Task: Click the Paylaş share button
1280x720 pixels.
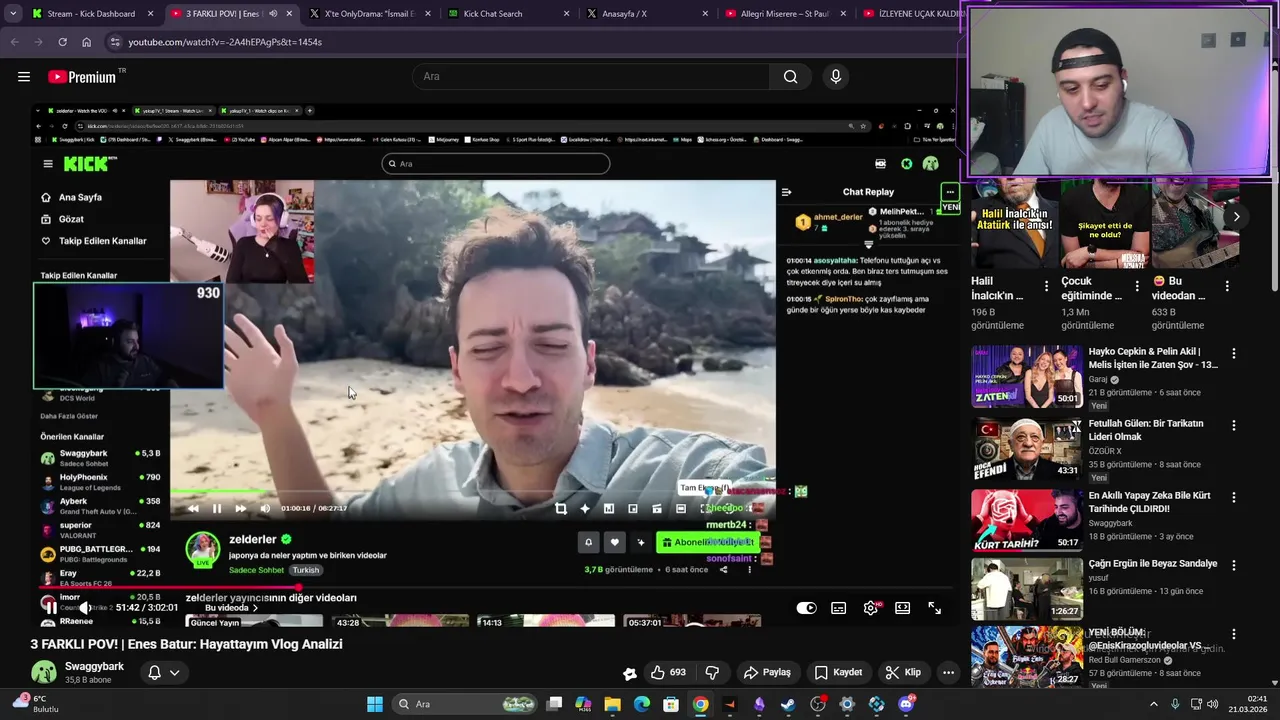Action: (x=768, y=672)
